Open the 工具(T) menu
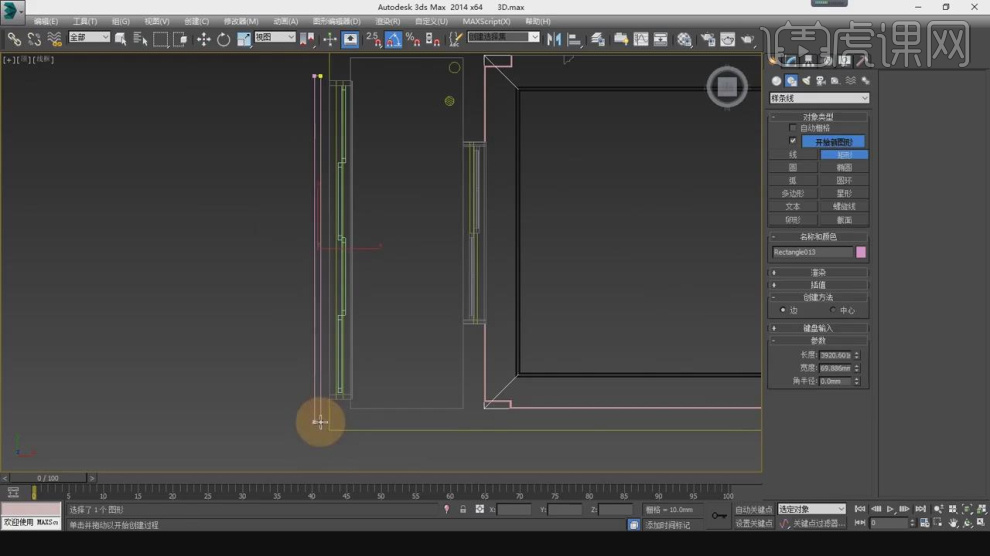990x556 pixels. click(85, 21)
